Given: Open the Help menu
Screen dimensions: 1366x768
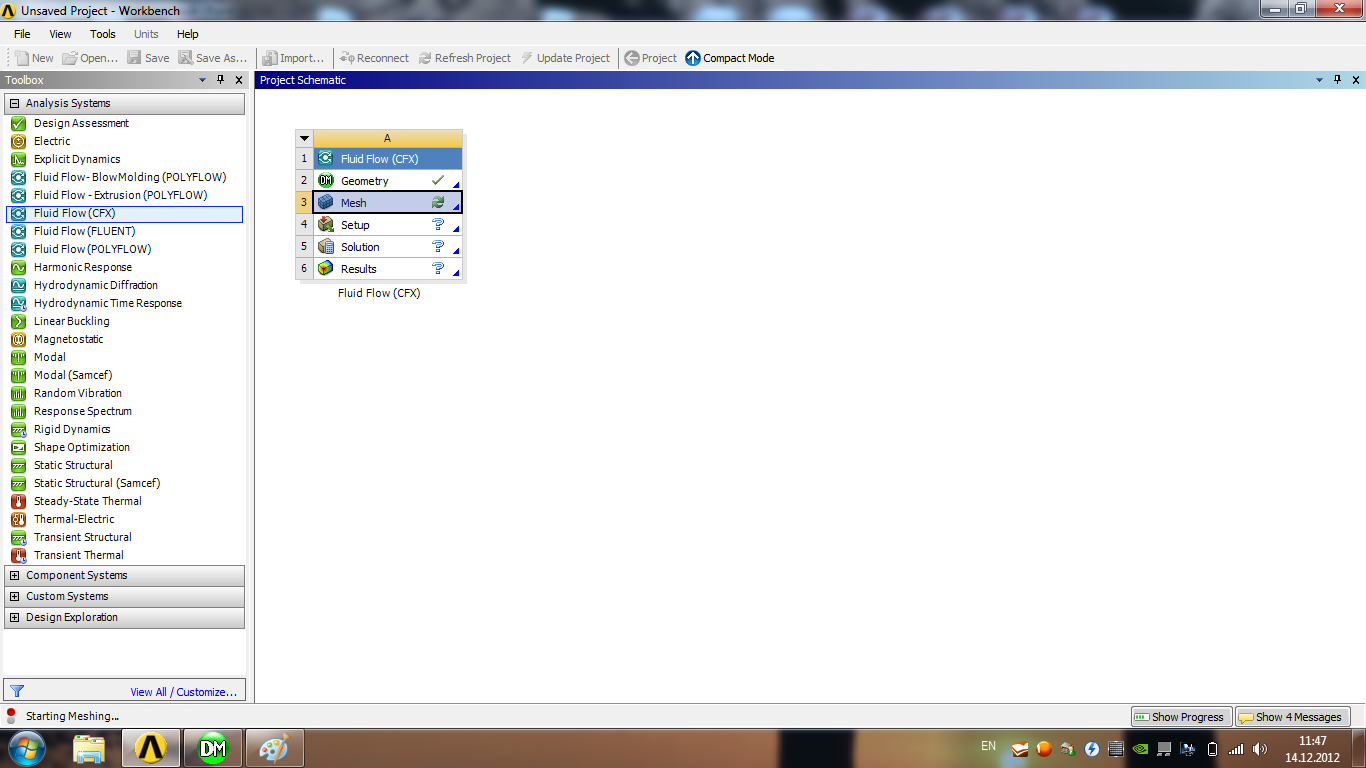Looking at the screenshot, I should (x=187, y=34).
